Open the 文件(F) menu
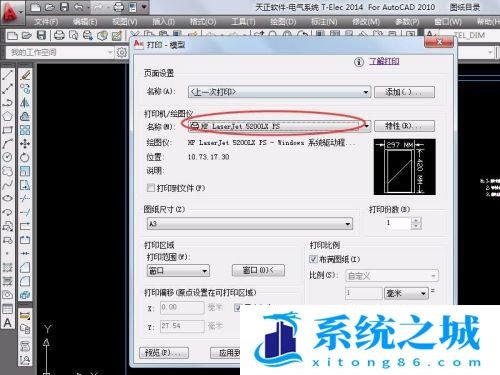Screen dimensions: 500x375 (46, 22)
